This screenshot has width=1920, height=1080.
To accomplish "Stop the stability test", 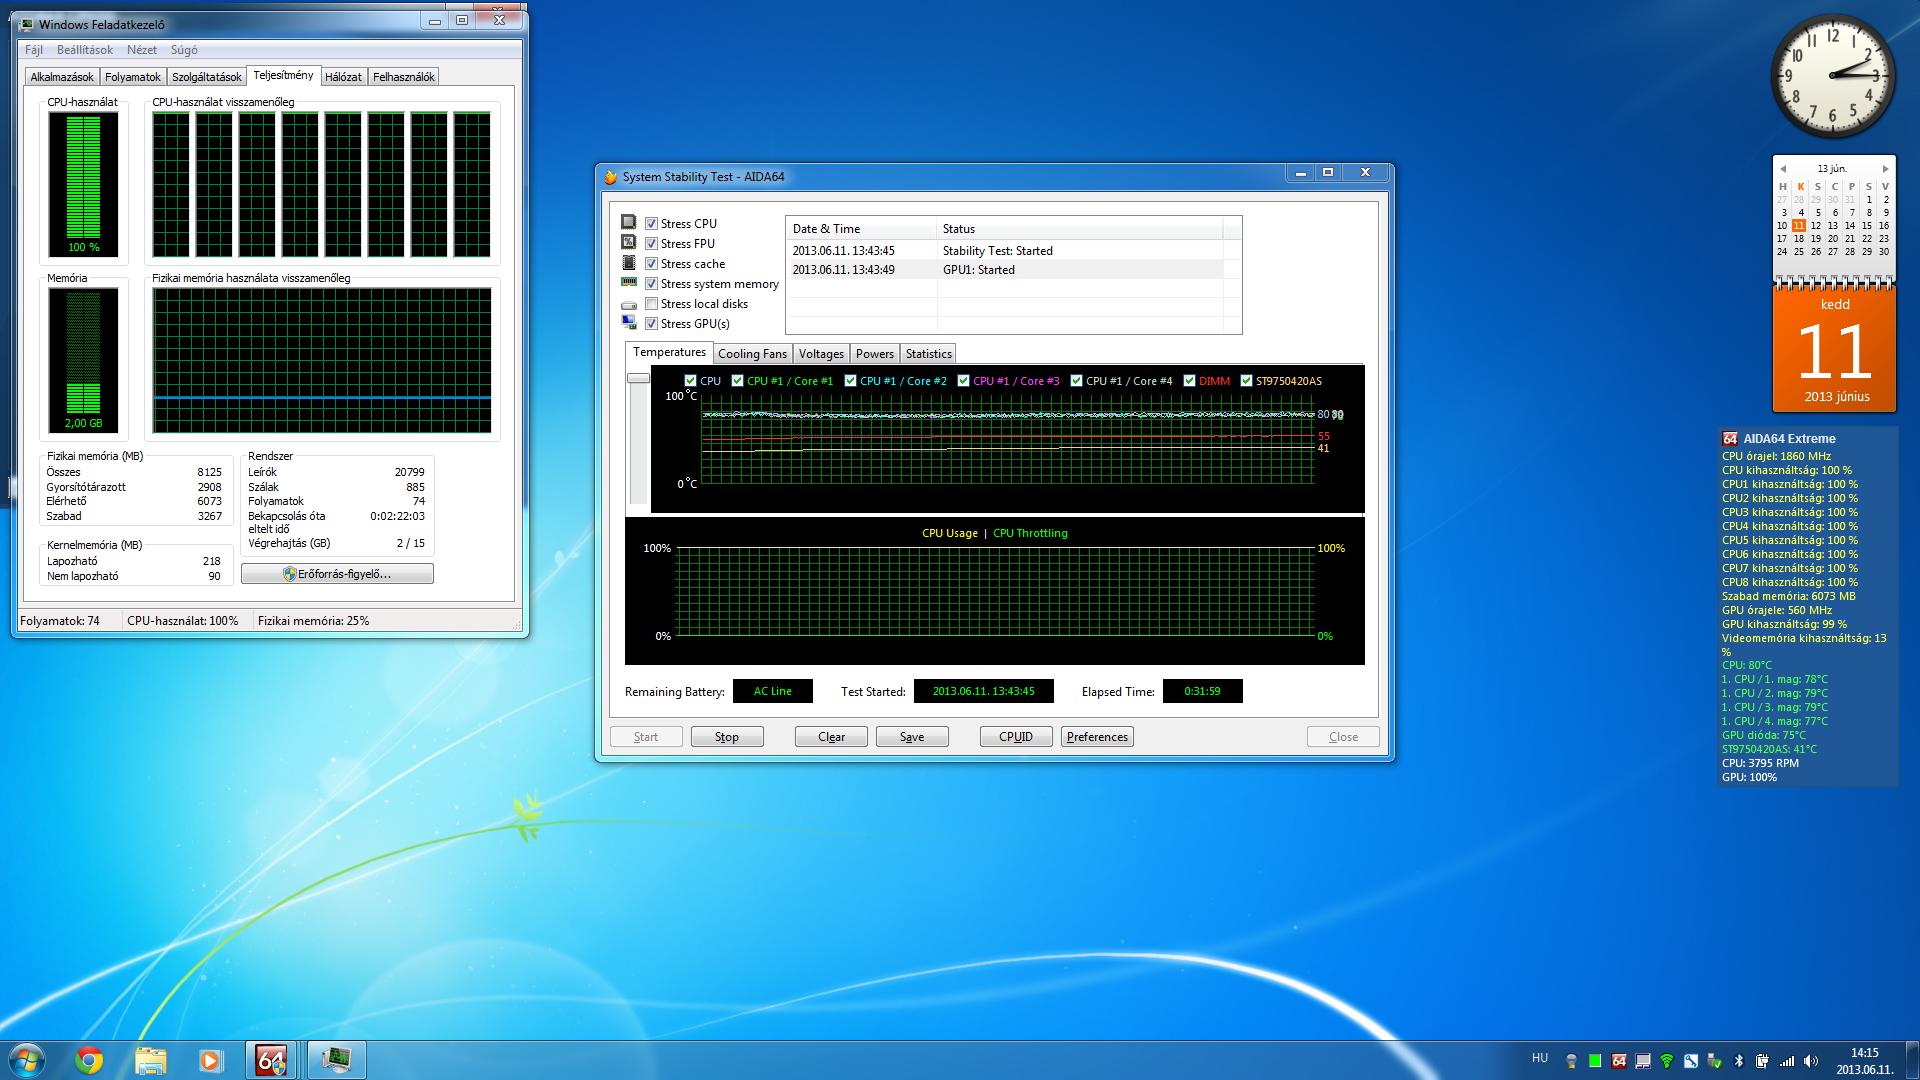I will [x=727, y=737].
